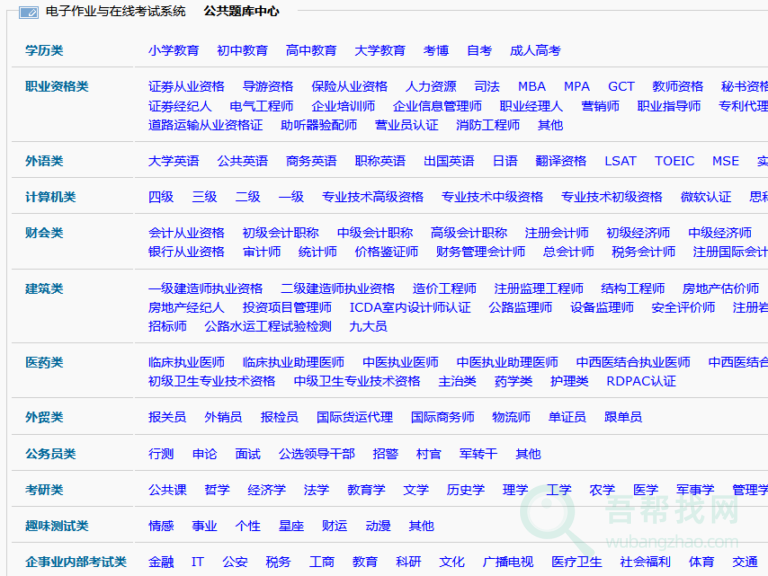Select 注册会计师 under 财会类
Screen dimensions: 768x576
tap(556, 233)
